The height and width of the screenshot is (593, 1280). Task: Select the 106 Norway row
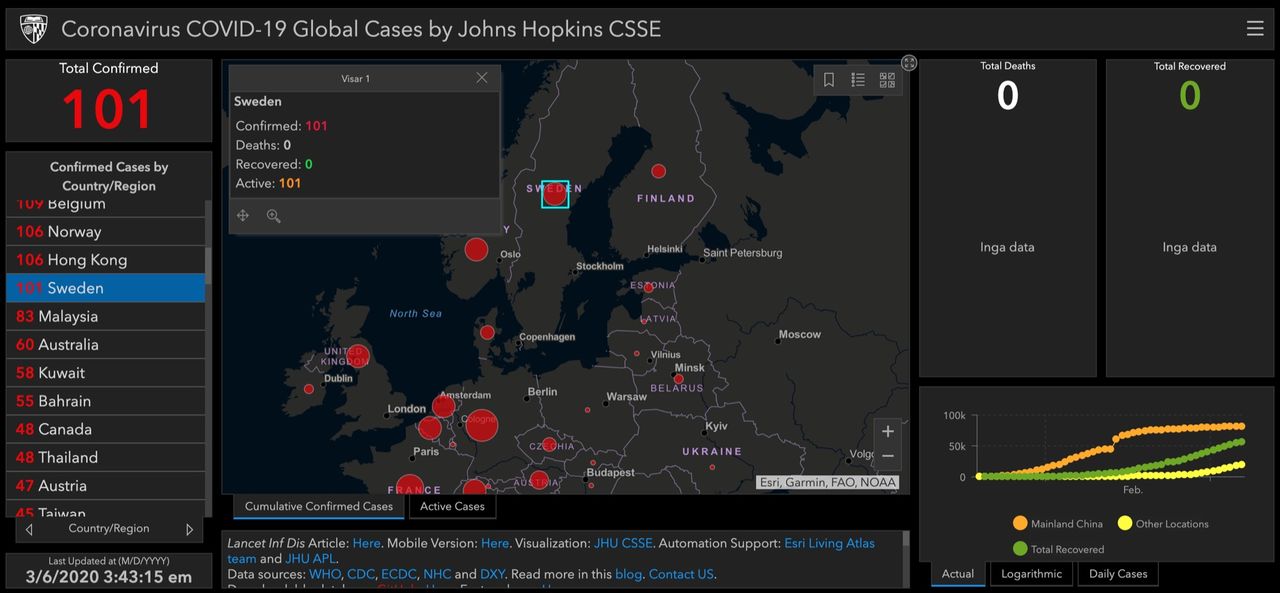point(105,231)
